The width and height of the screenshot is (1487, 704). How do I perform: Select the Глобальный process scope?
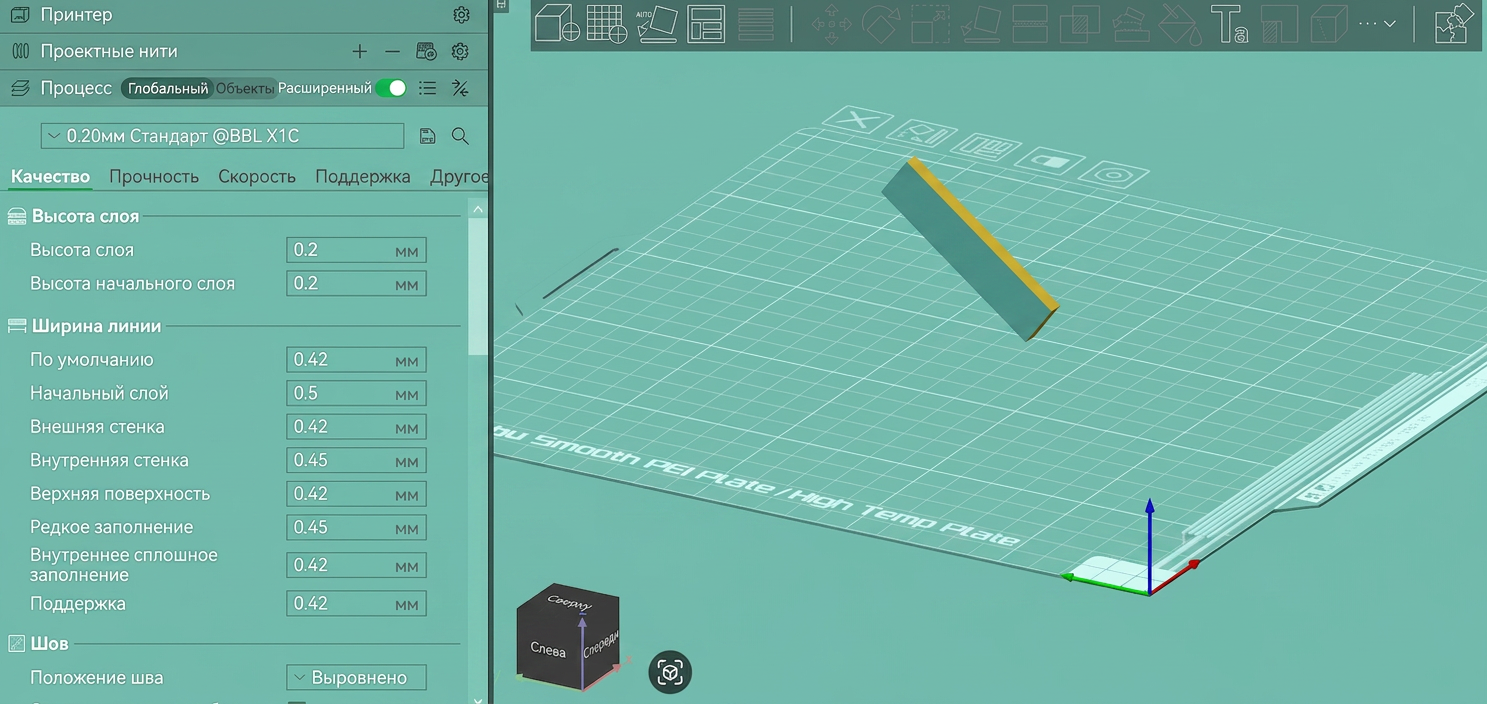(168, 88)
